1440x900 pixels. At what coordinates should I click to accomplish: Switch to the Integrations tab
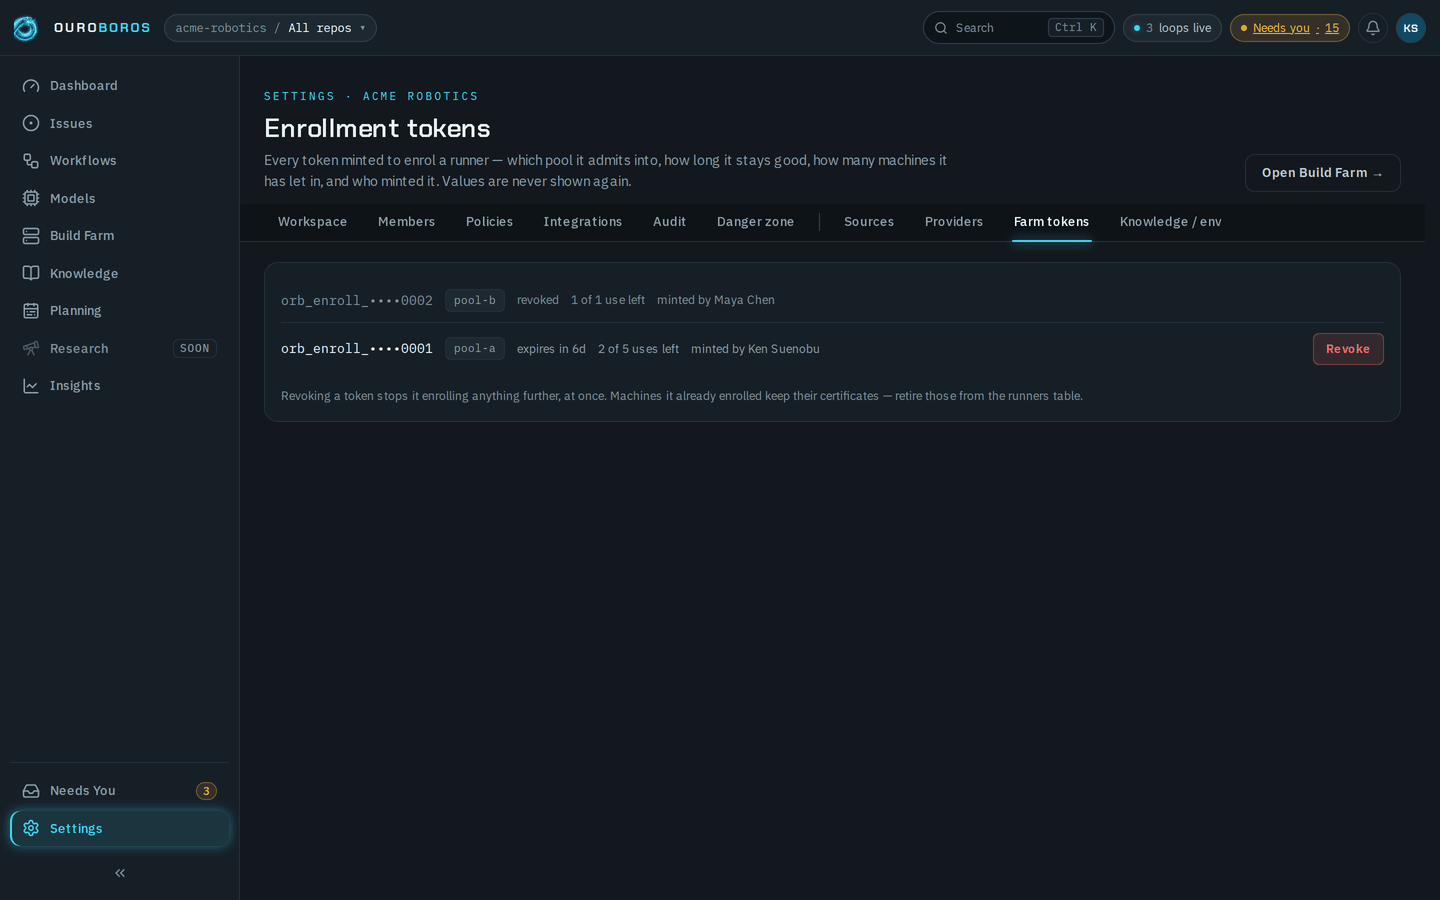coord(583,222)
